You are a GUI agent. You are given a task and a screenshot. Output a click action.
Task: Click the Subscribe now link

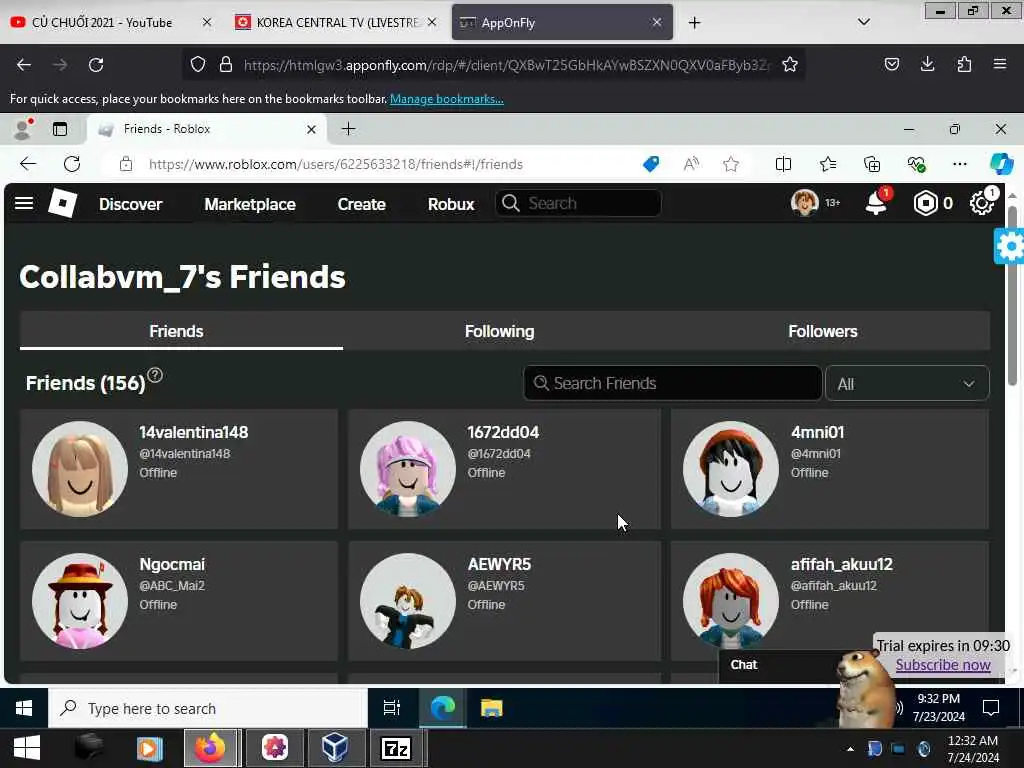click(943, 665)
